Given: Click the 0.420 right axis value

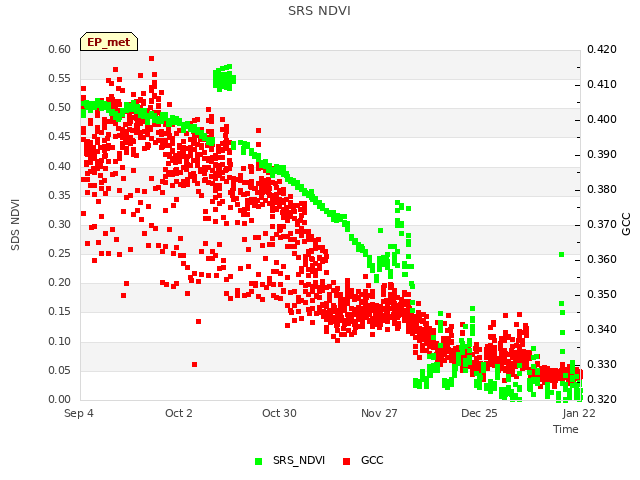Looking at the screenshot, I should tap(602, 49).
